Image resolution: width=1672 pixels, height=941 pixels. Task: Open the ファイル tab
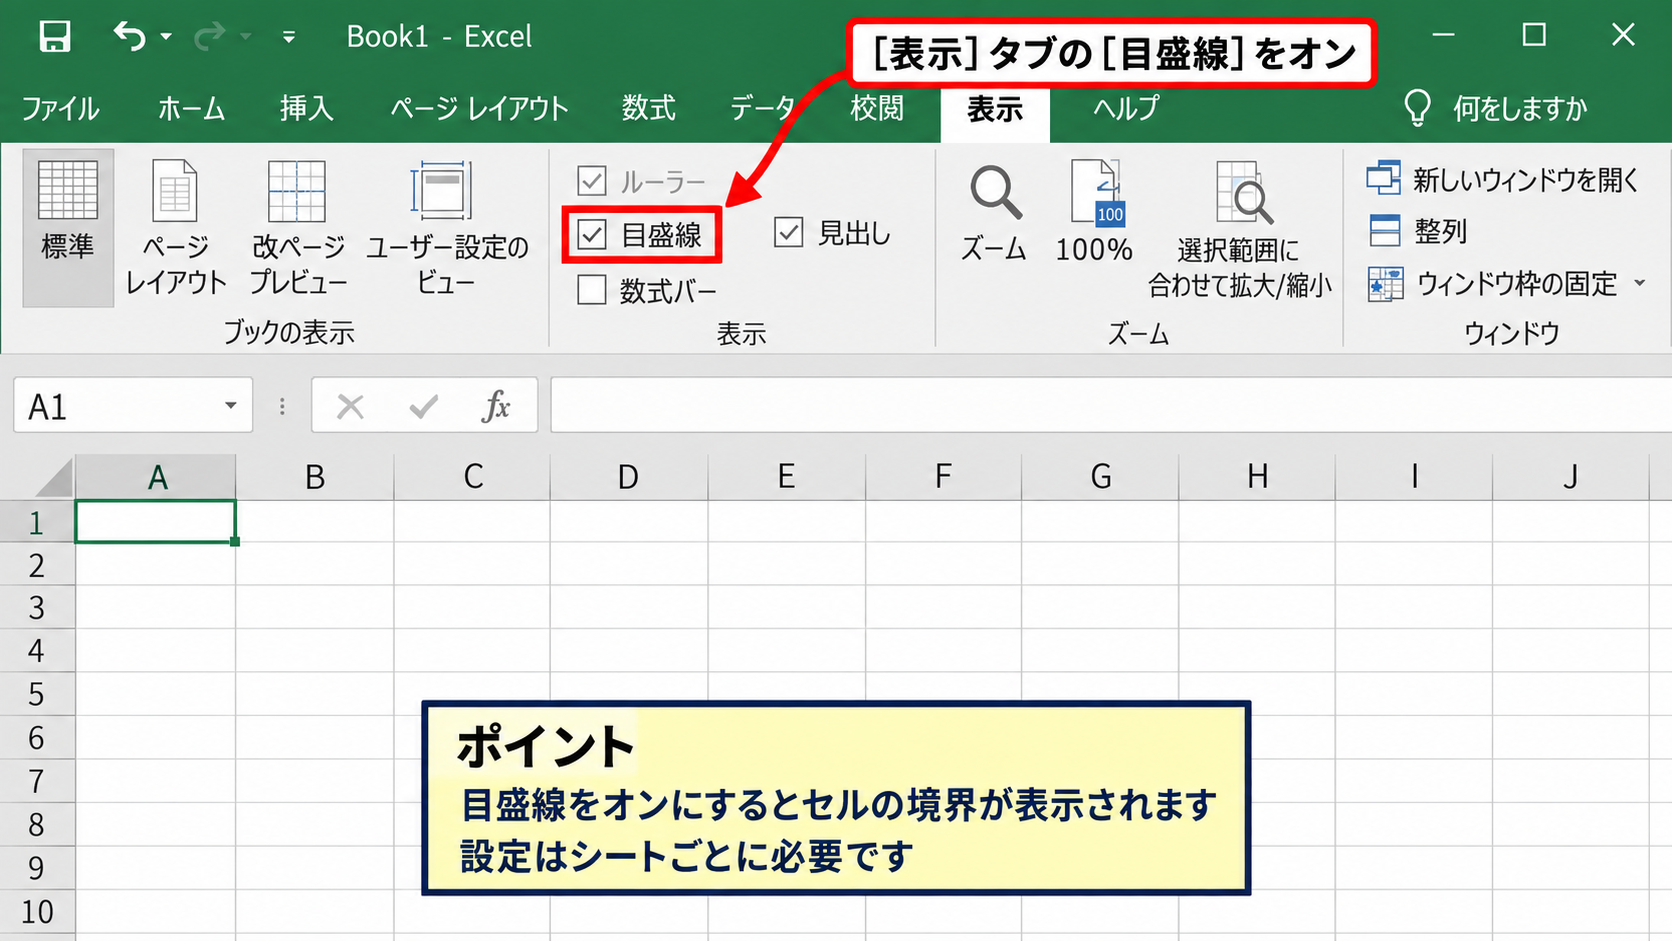tap(60, 108)
